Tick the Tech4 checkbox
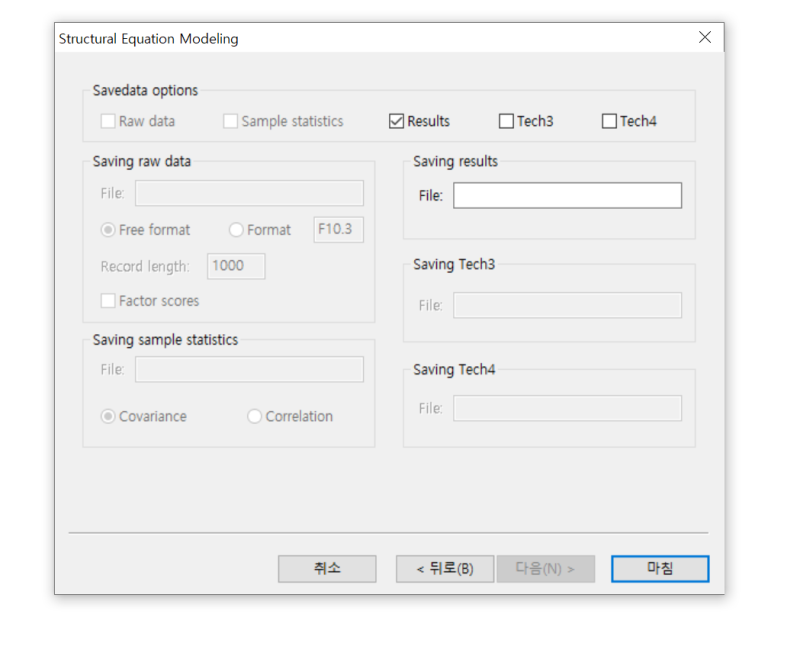This screenshot has width=800, height=662. tap(609, 121)
